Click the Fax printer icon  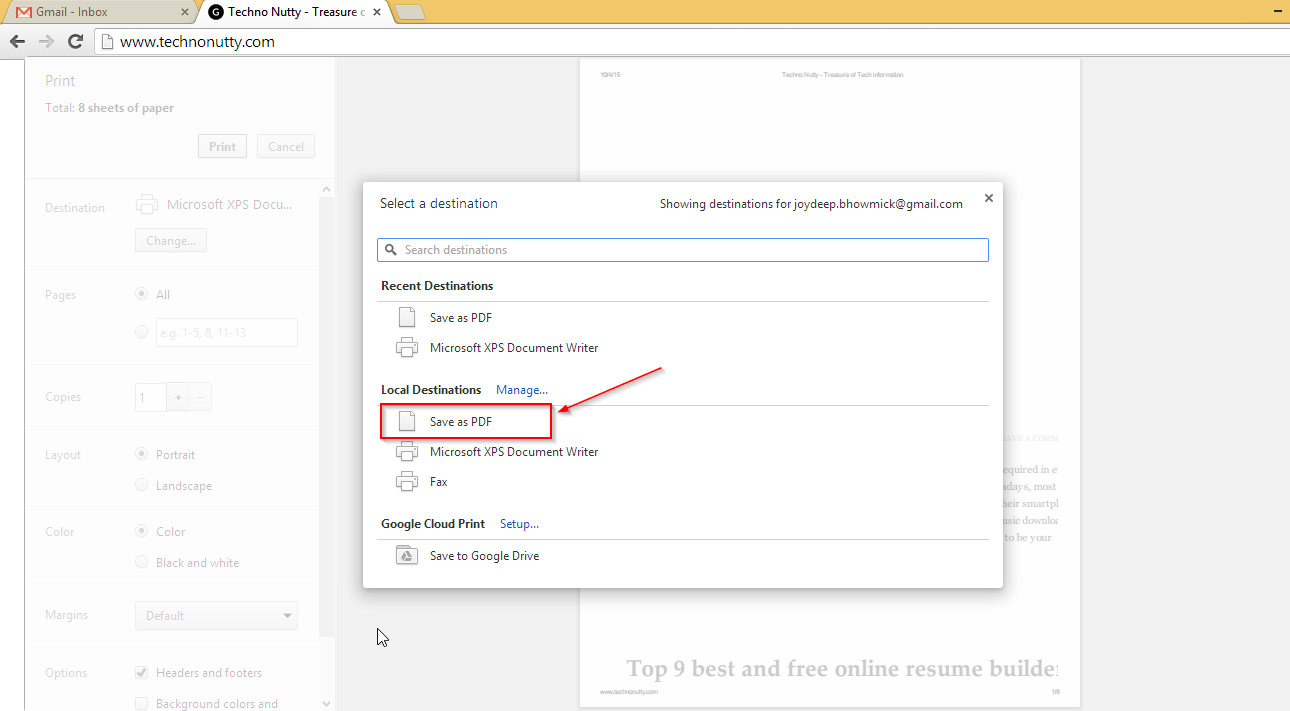[407, 482]
